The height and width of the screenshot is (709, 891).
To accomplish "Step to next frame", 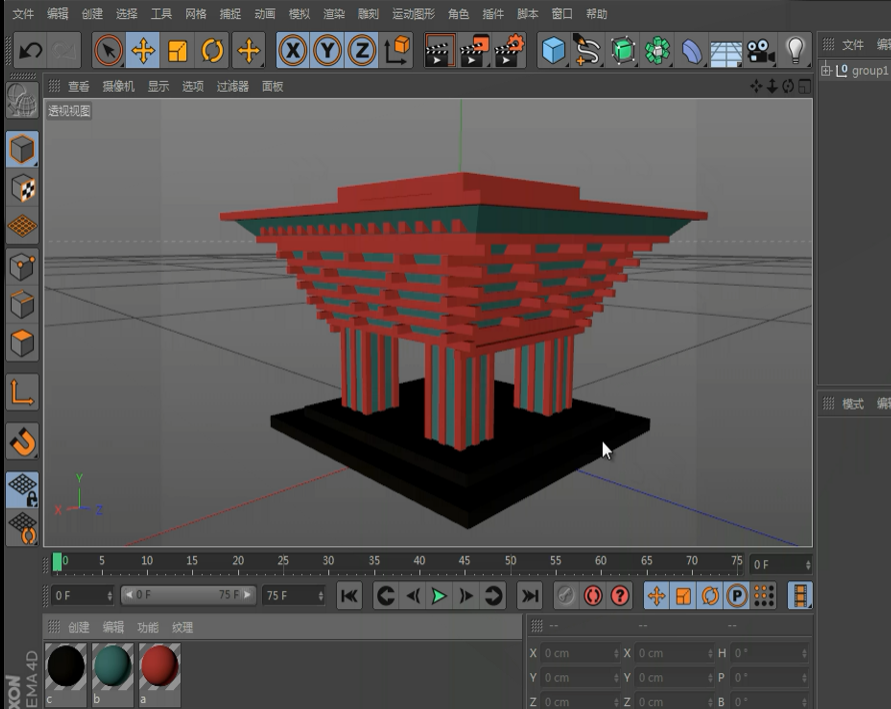I will [466, 596].
